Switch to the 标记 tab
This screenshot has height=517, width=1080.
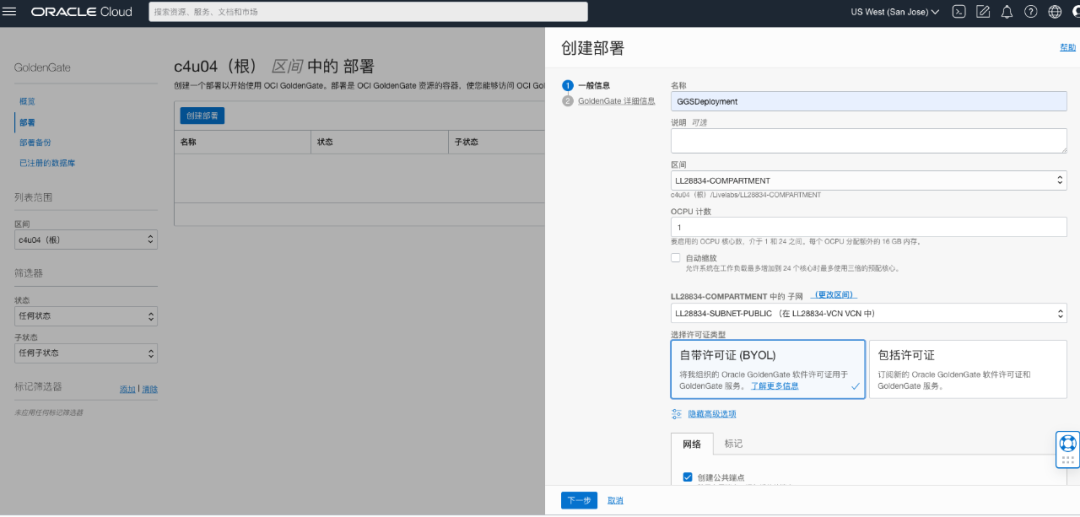(733, 444)
